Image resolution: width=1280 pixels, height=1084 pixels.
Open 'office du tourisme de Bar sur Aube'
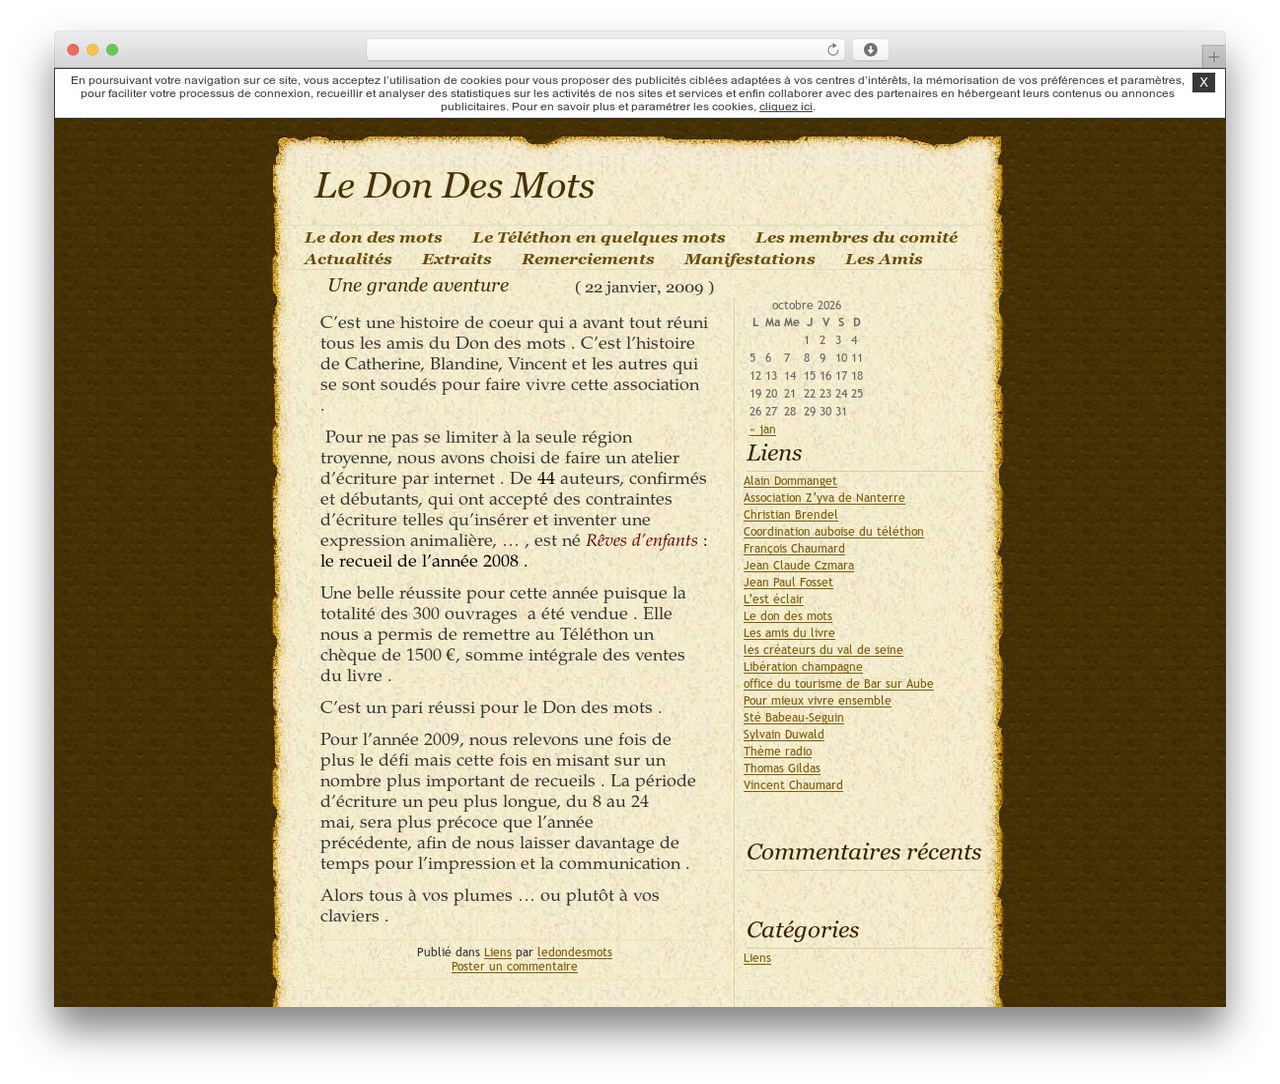pyautogui.click(x=838, y=685)
